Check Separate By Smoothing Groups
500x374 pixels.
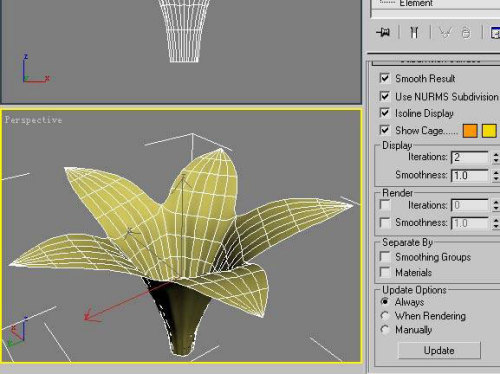(385, 257)
